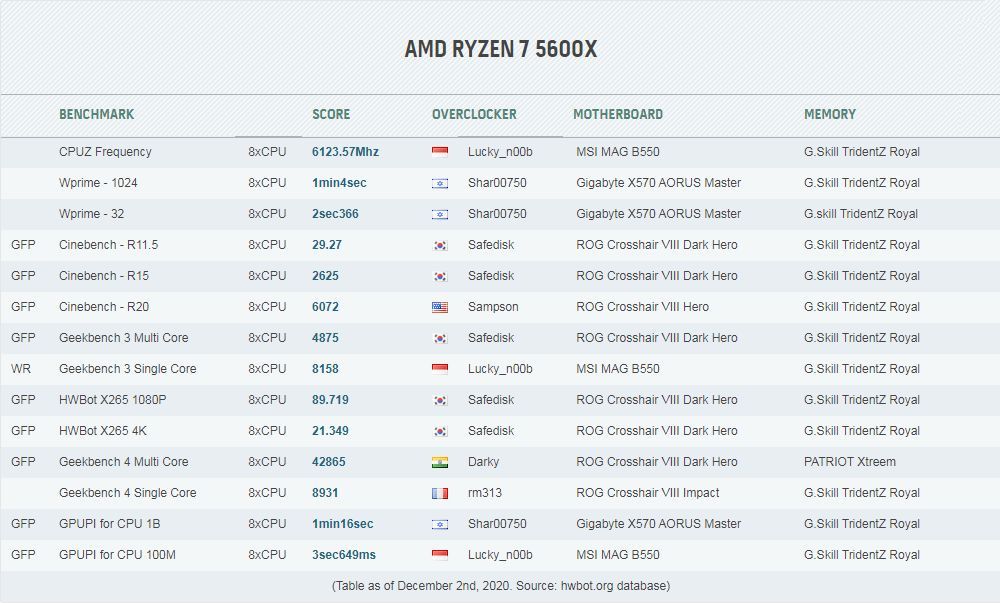Click the Israel flag in Wprime - 32 row
This screenshot has height=603, width=1000.
point(440,214)
